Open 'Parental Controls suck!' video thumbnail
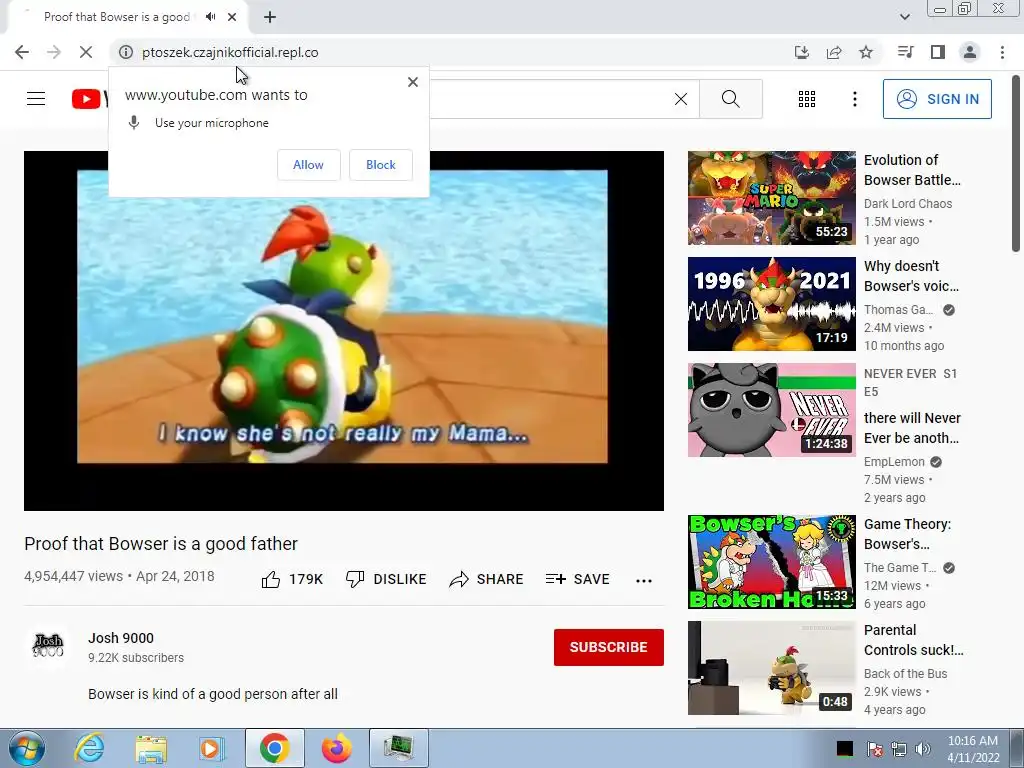The image size is (1024, 768). tap(771, 667)
